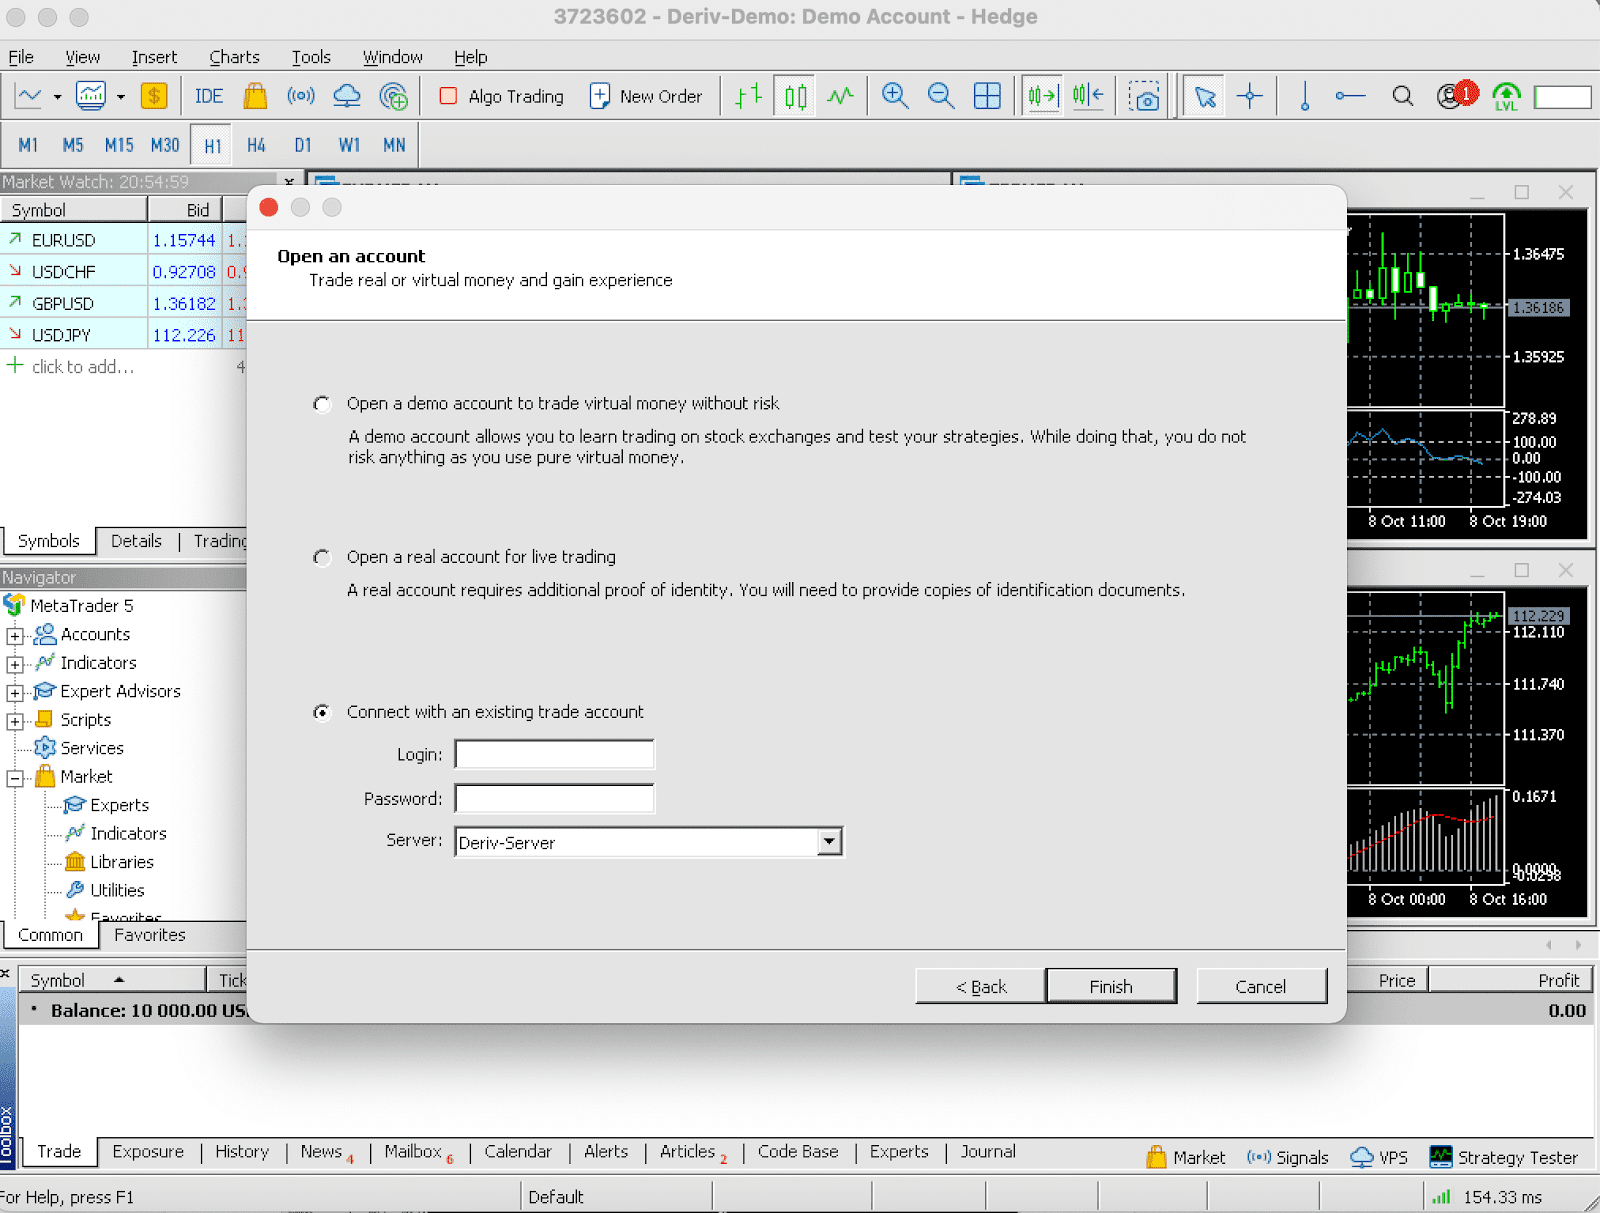Select the open real account option
The image size is (1600, 1213).
click(x=322, y=557)
